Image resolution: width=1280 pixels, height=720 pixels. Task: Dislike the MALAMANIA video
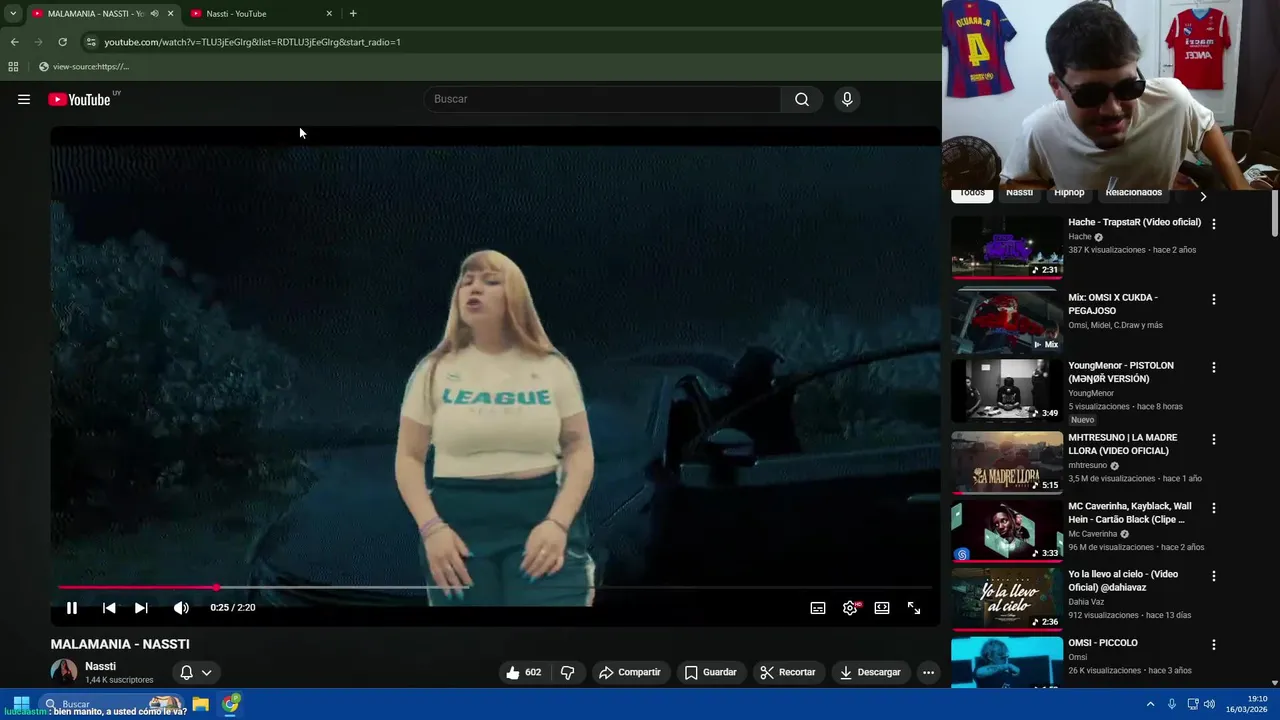pos(567,672)
